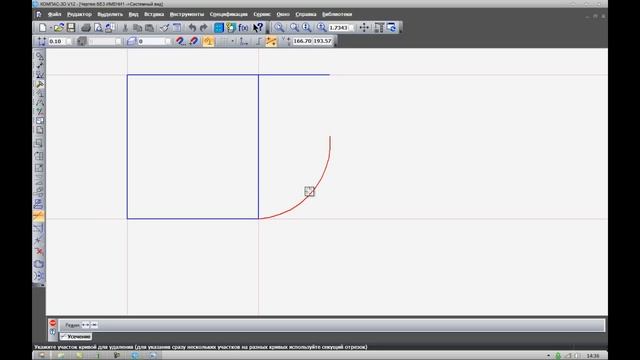Viewport: 640px width, 360px height.
Task: Save the document with floppy icon
Action: click(x=71, y=28)
